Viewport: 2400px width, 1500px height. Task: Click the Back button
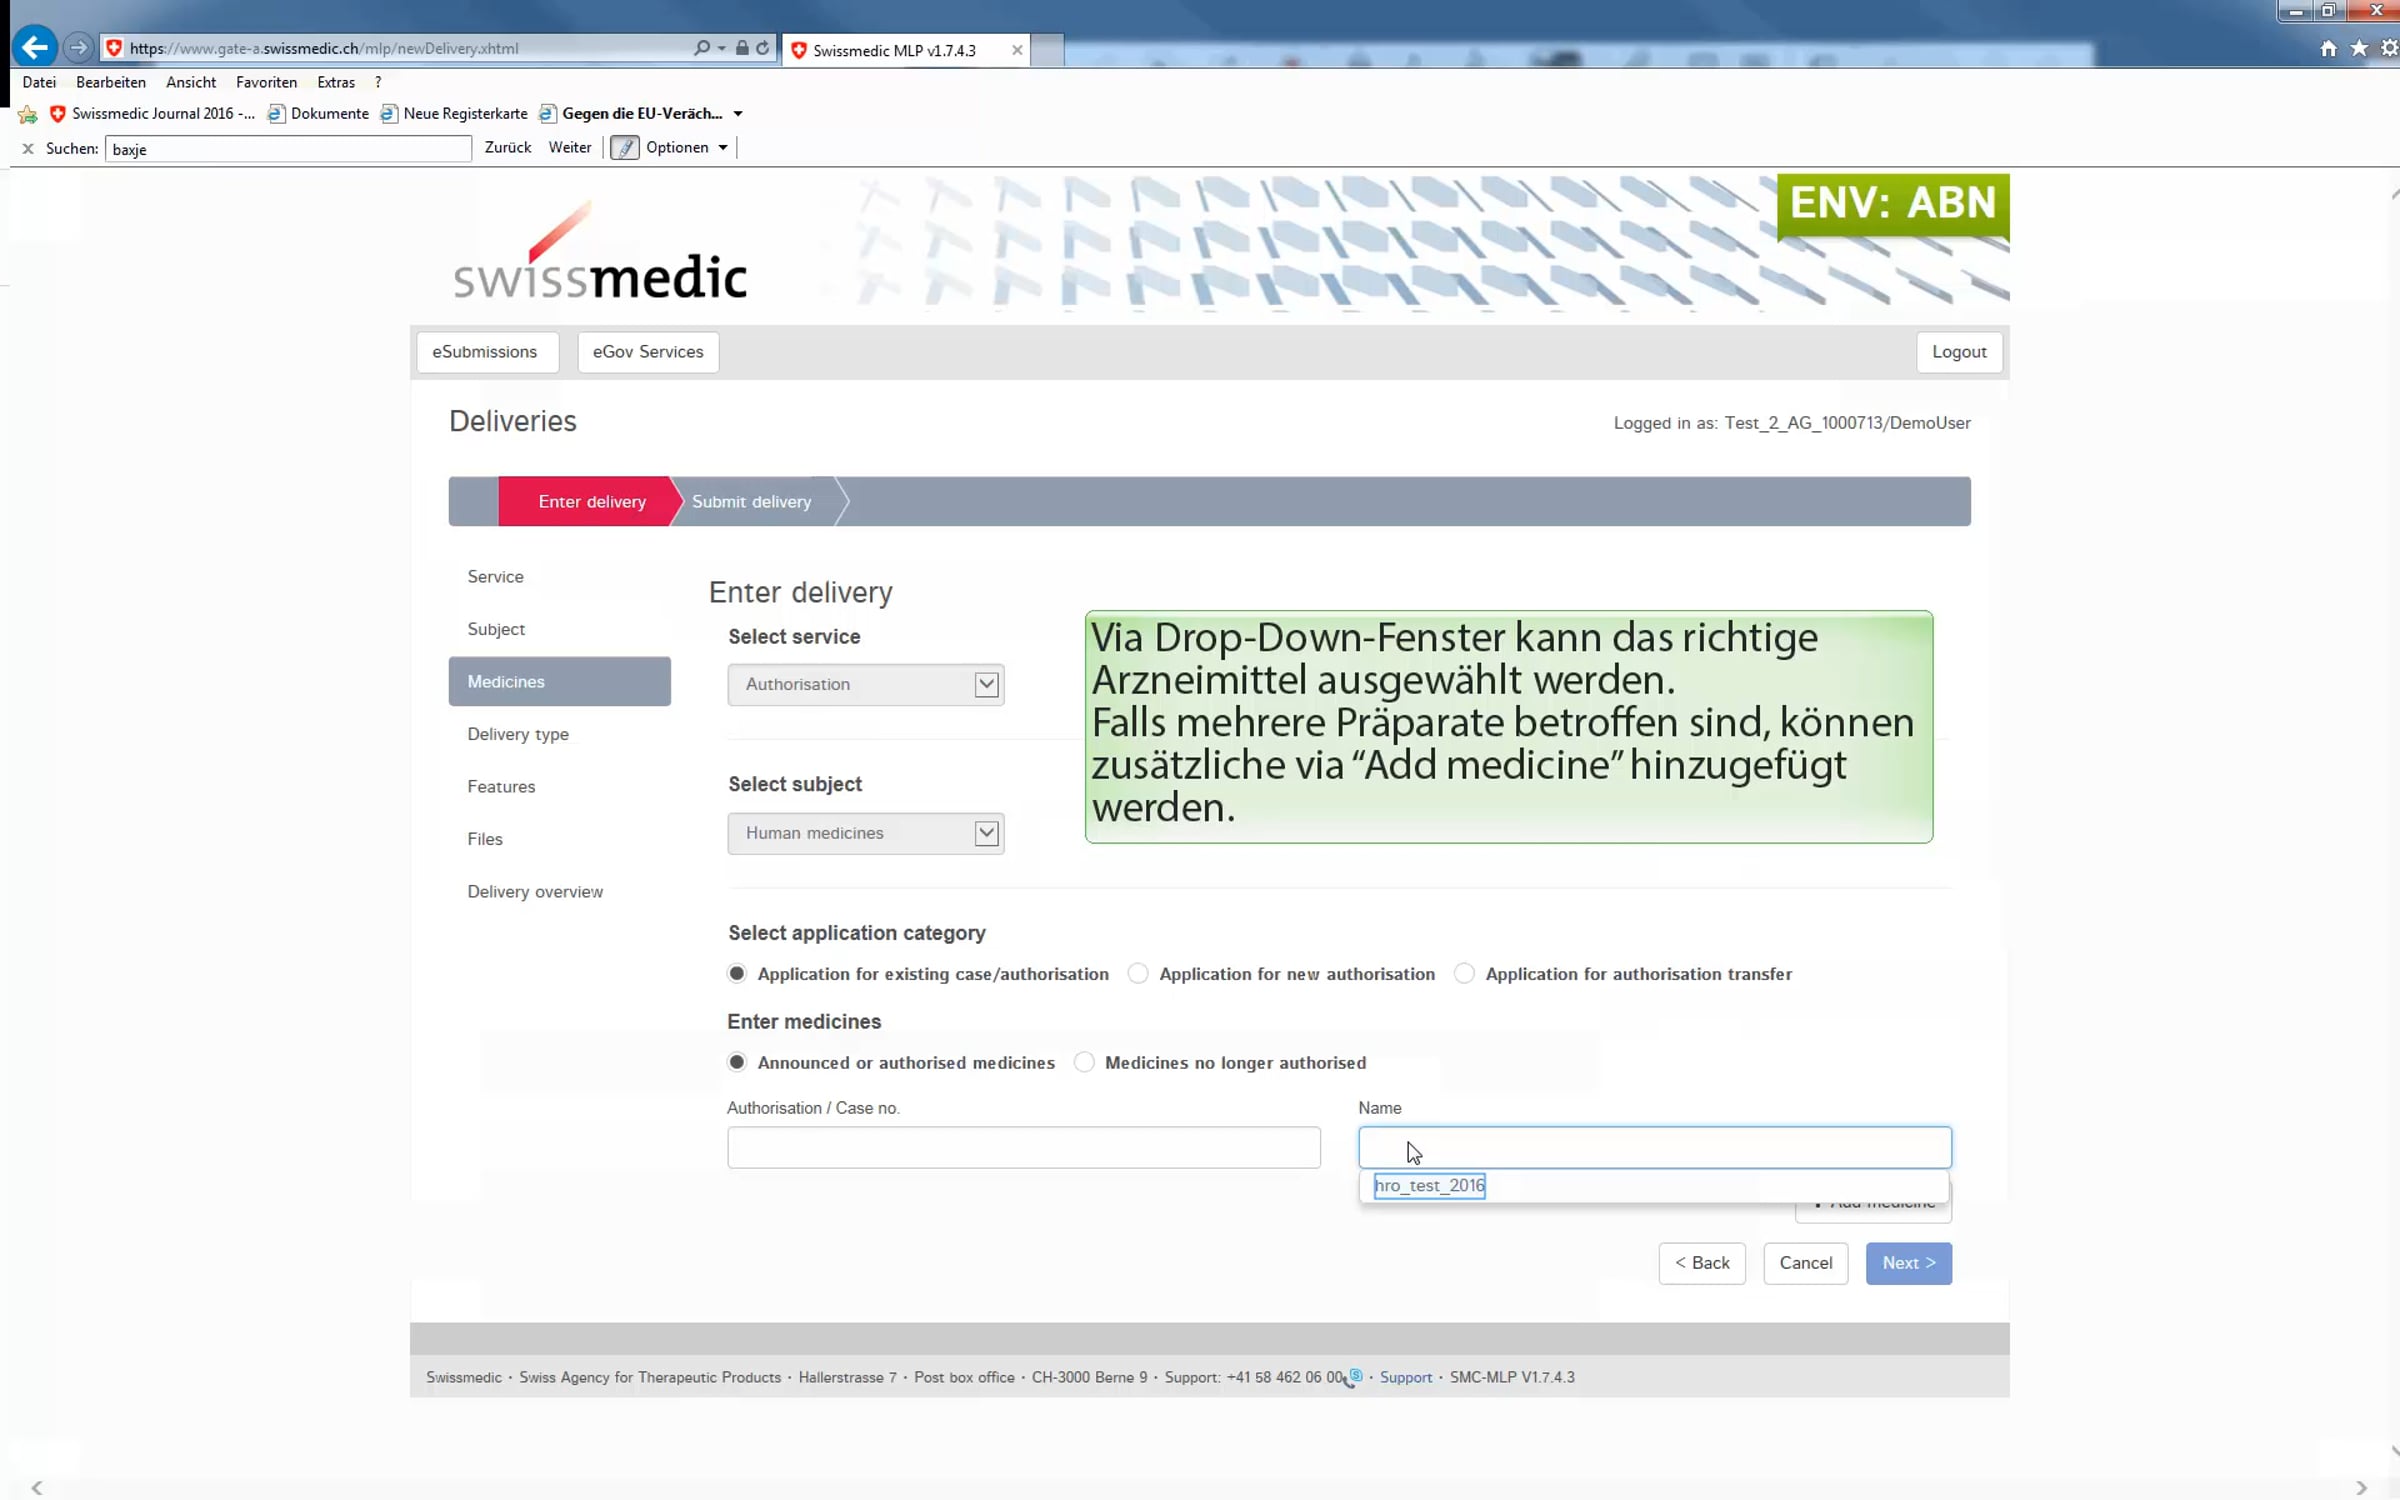click(1702, 1264)
